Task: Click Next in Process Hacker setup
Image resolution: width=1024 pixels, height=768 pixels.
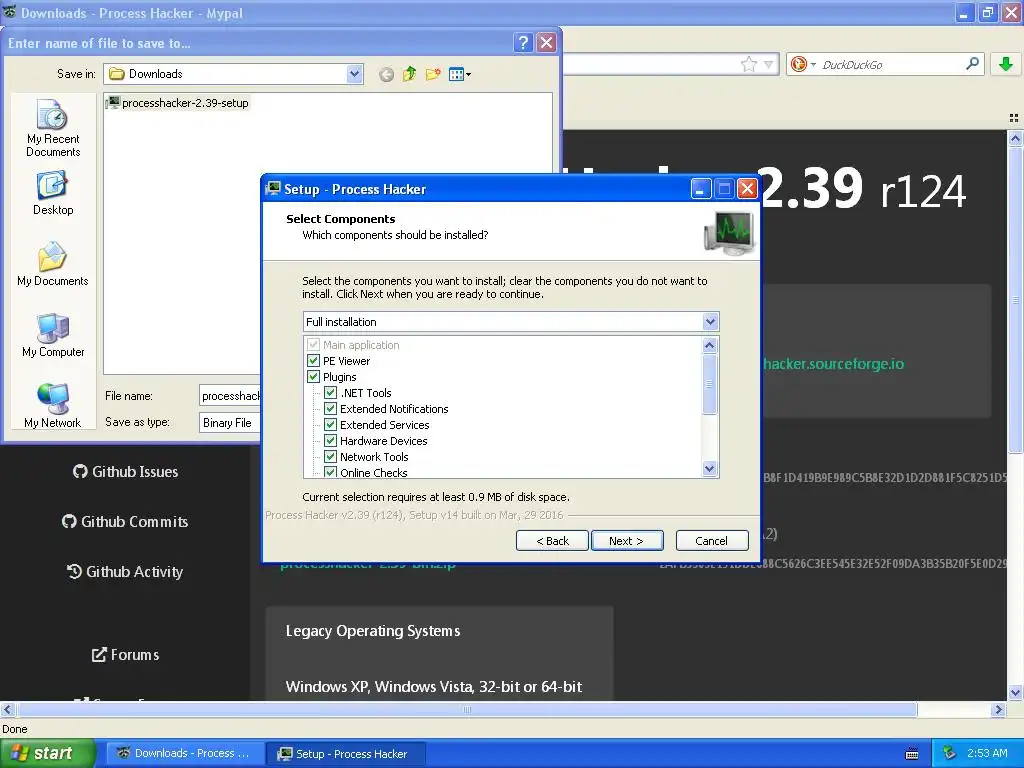Action: [x=627, y=541]
